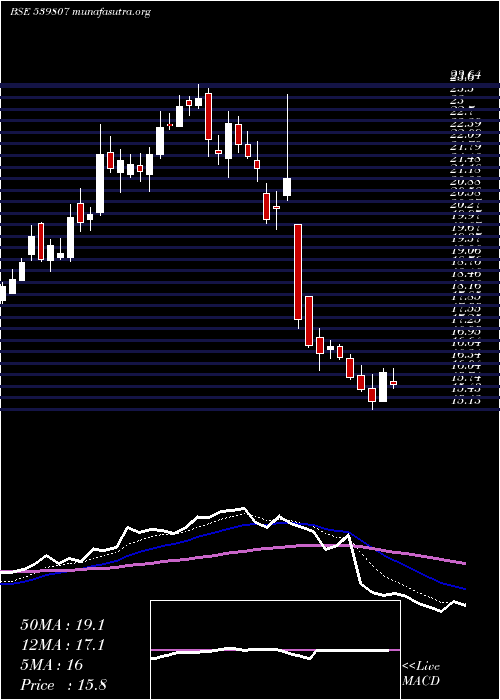The width and height of the screenshot is (500, 700).
Task: Select the 12MA : 17.1 readout
Action: point(62,645)
